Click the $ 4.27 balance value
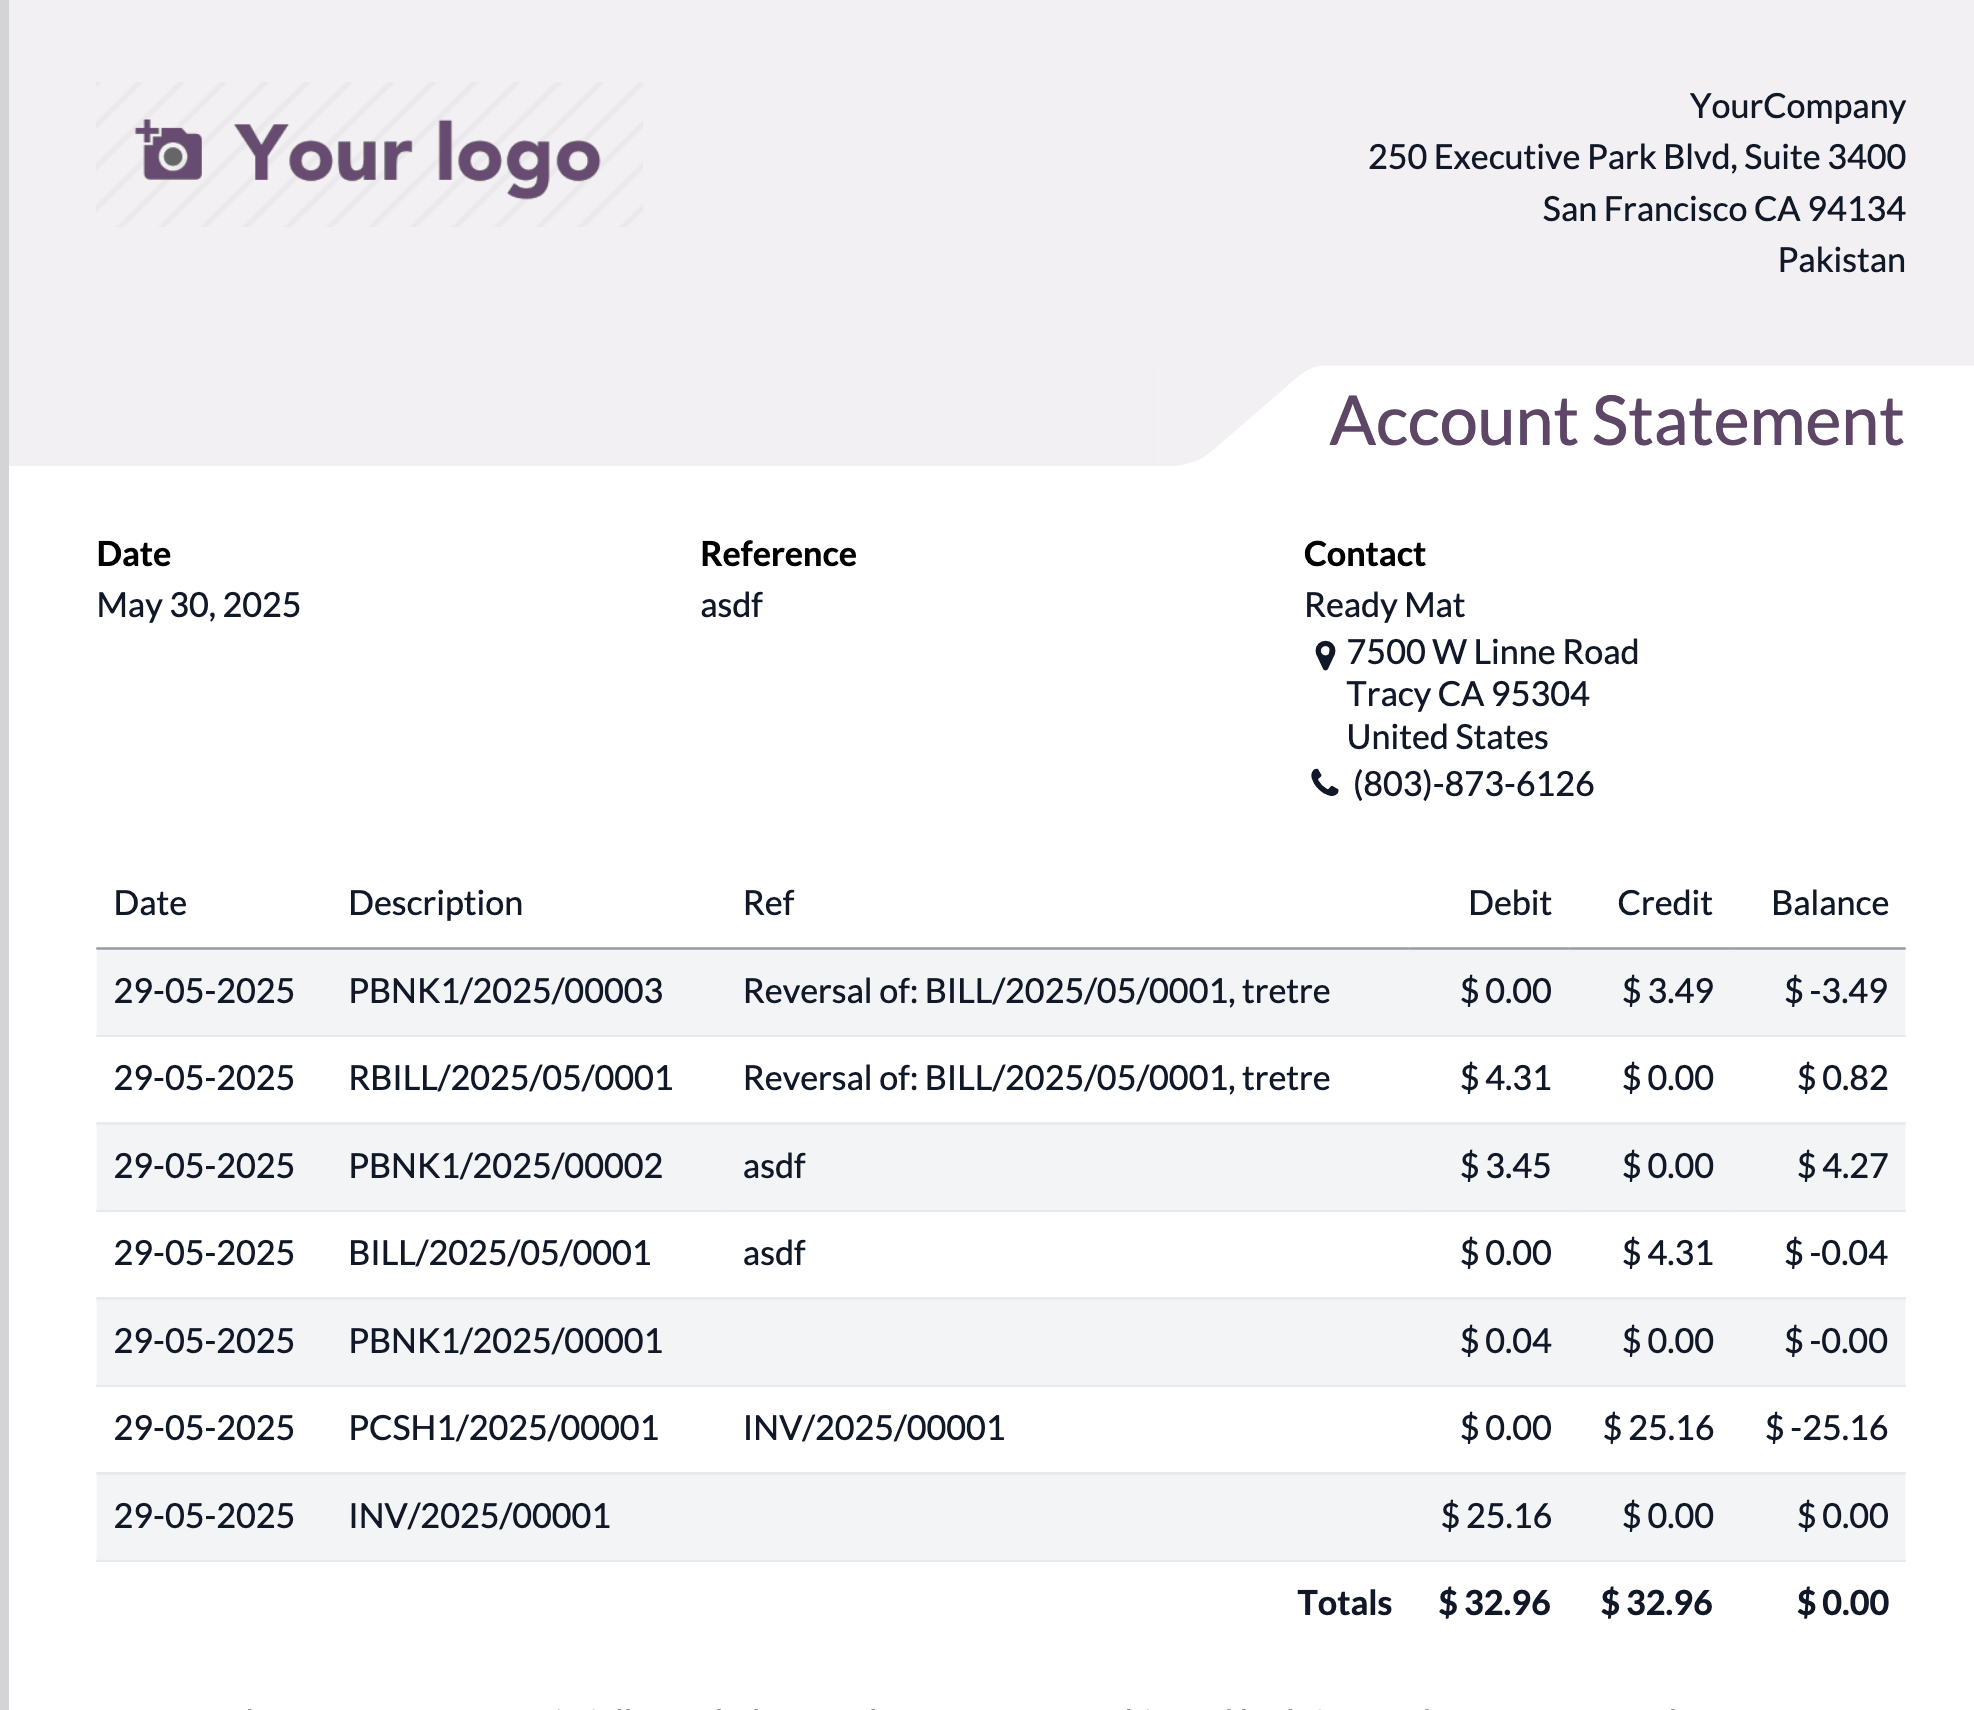 (x=1841, y=1166)
